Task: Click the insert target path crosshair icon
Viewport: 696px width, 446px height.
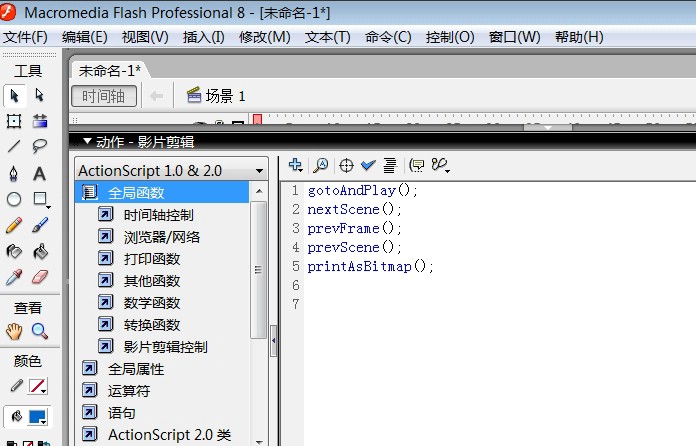Action: tap(346, 166)
